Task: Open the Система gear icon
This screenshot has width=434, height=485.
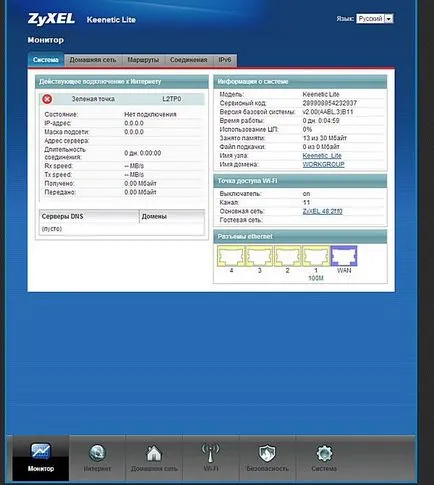Action: tap(324, 453)
